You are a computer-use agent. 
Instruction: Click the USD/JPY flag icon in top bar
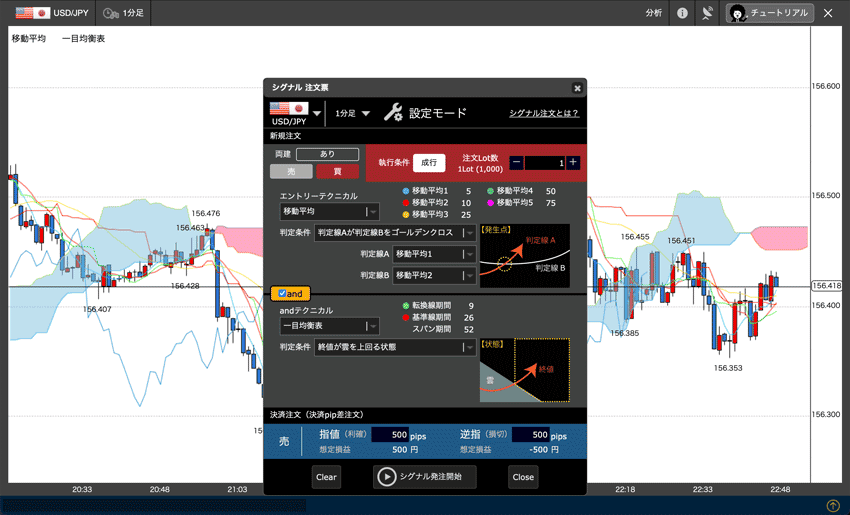[27, 14]
